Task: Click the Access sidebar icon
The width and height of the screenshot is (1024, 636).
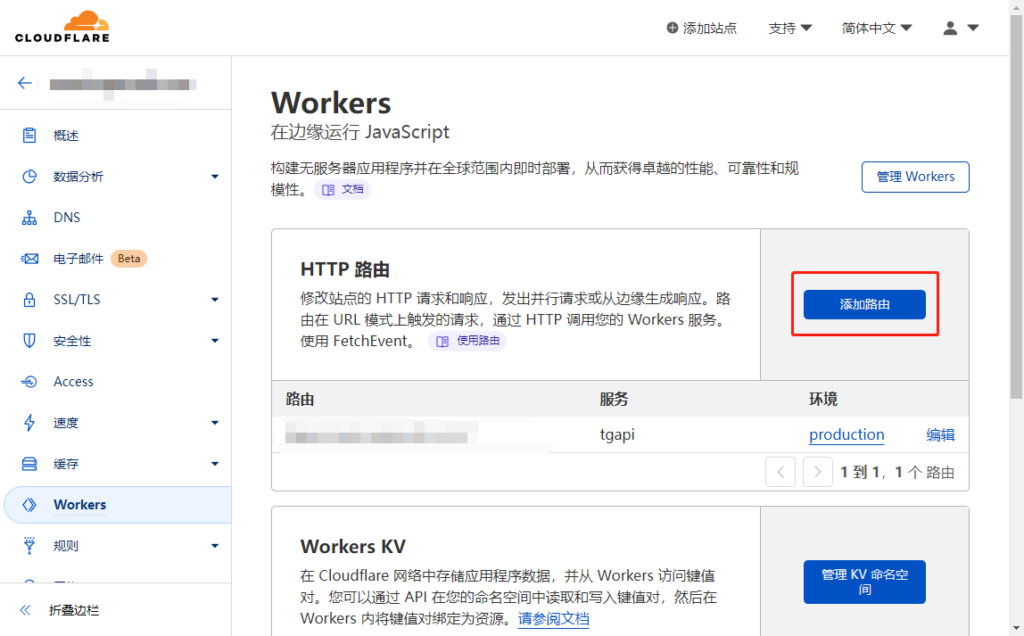Action: coord(30,382)
